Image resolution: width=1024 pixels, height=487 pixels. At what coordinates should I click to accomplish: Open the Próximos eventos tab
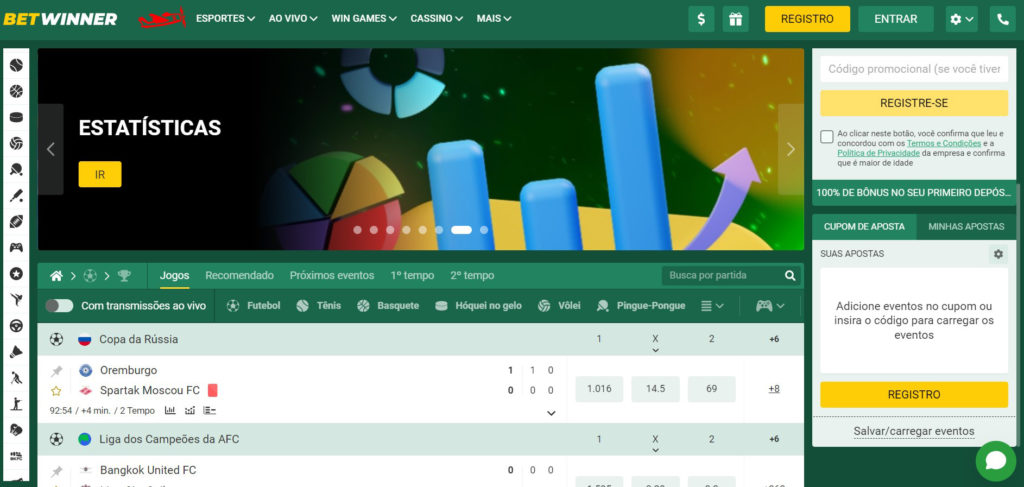(x=332, y=275)
